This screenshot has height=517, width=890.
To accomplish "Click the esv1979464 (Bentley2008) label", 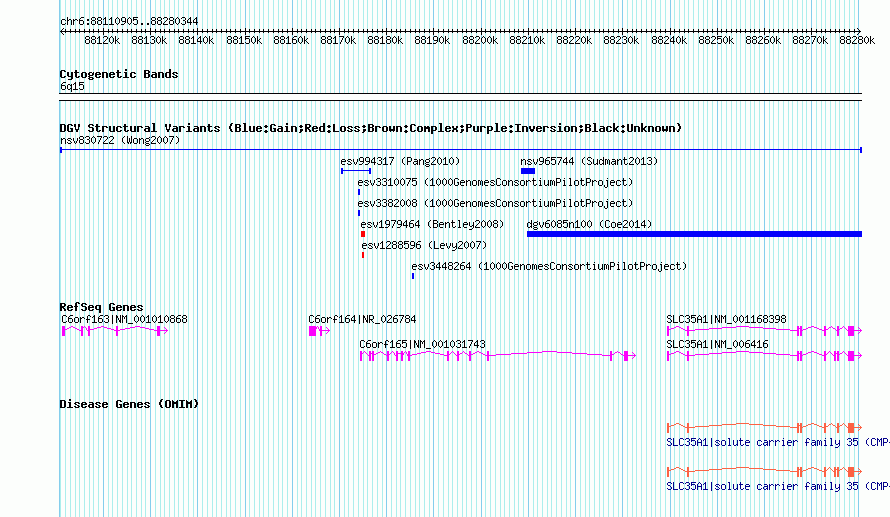I will [432, 224].
